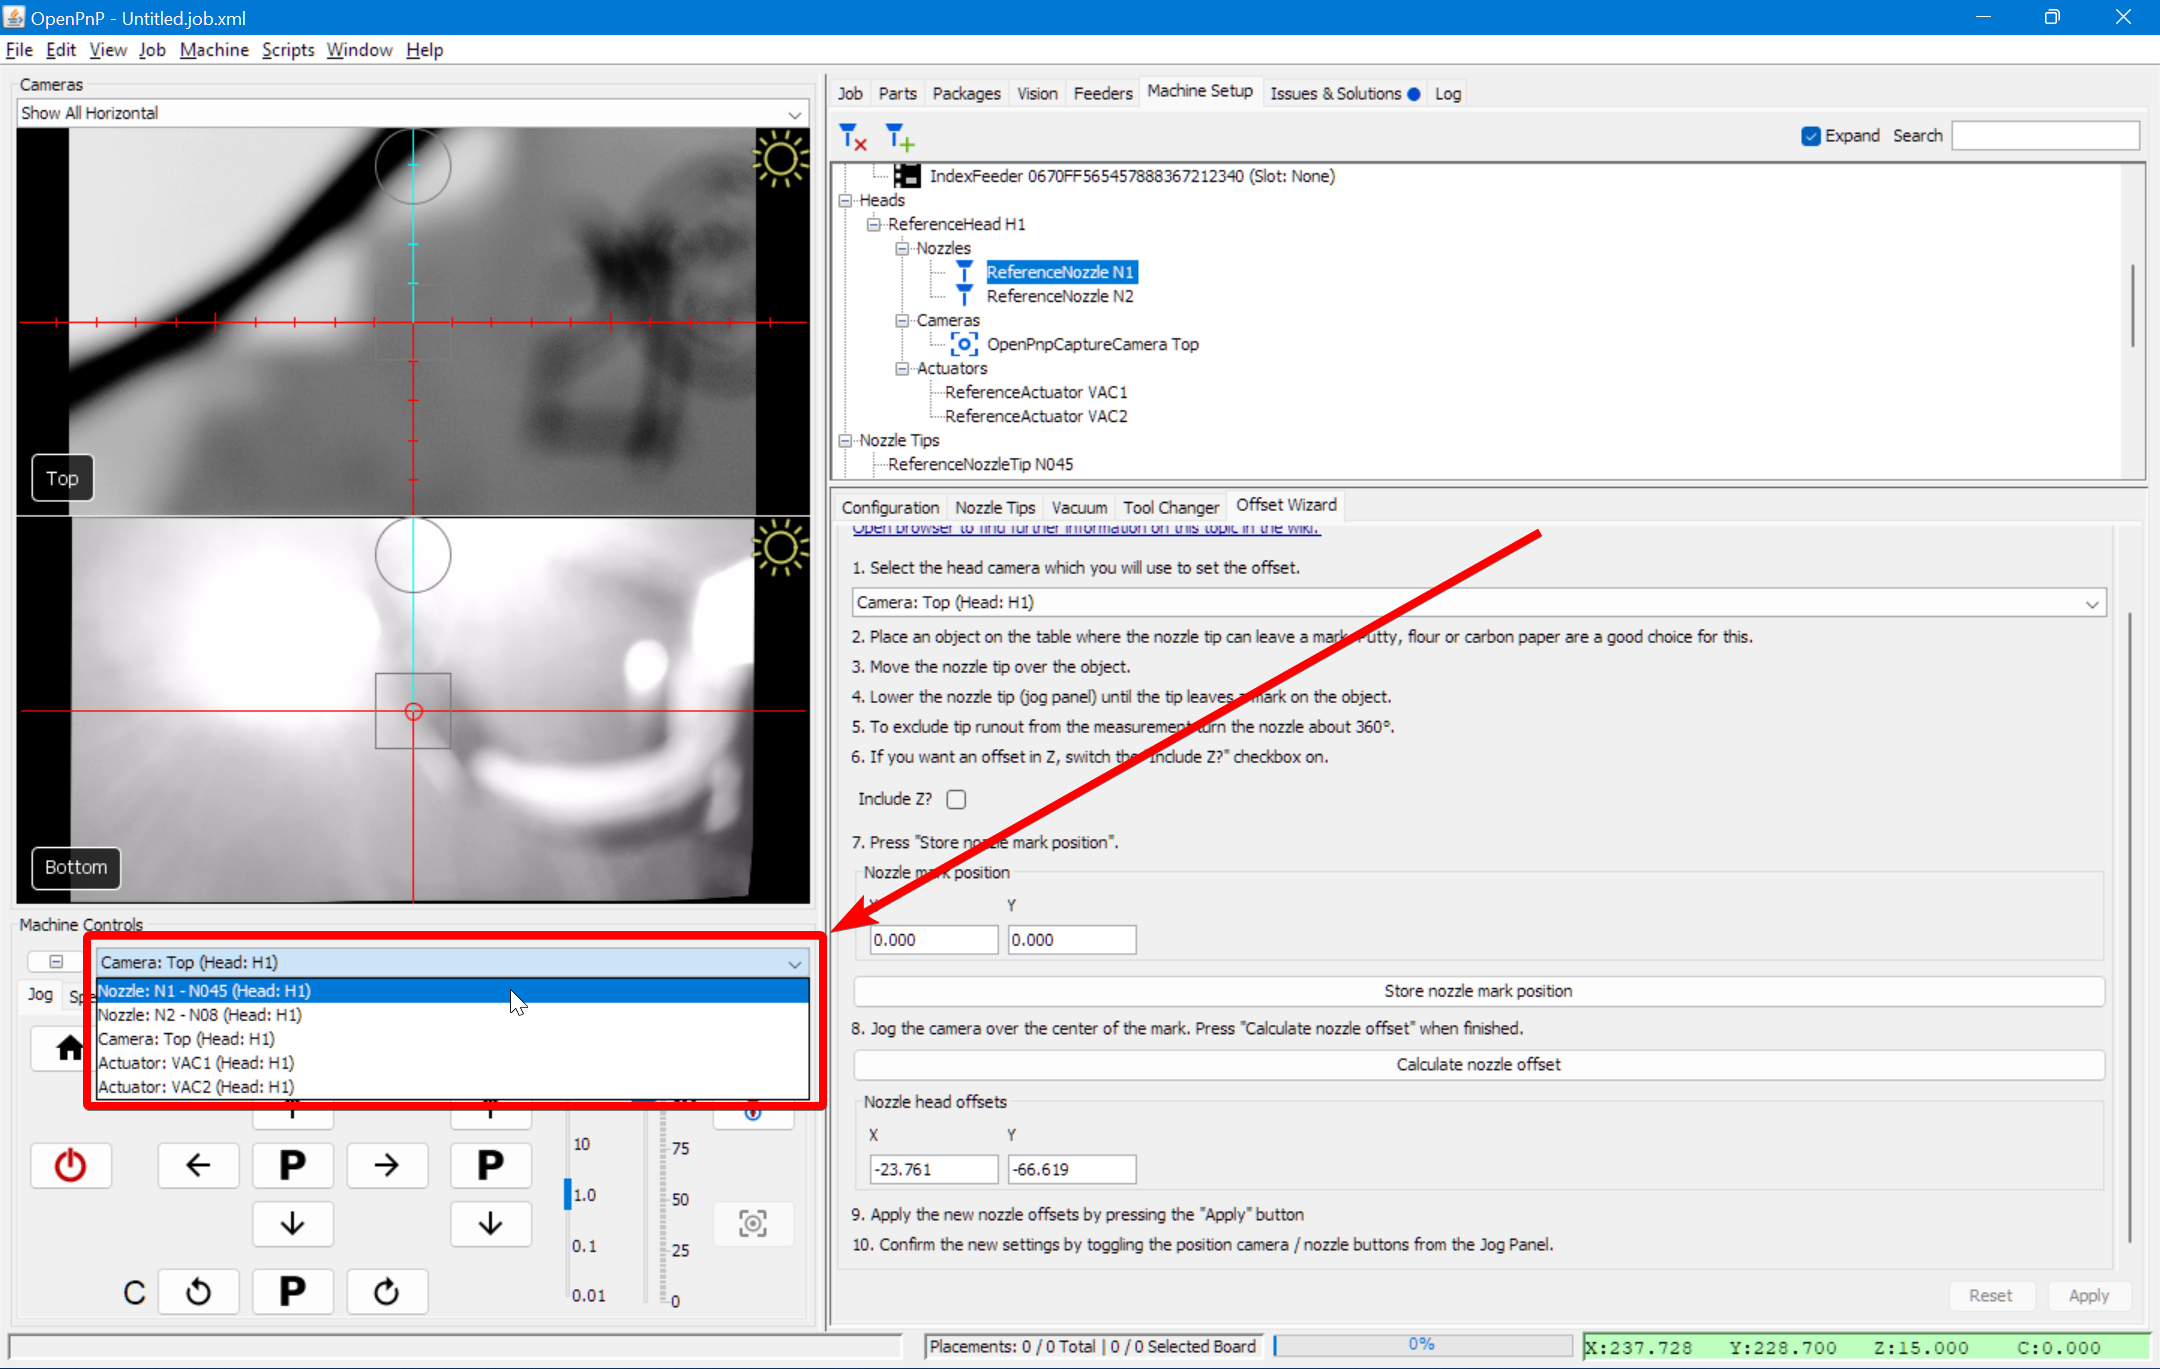Toggle the Top camera brightness sun icon
2160x1369 pixels.
[781, 159]
